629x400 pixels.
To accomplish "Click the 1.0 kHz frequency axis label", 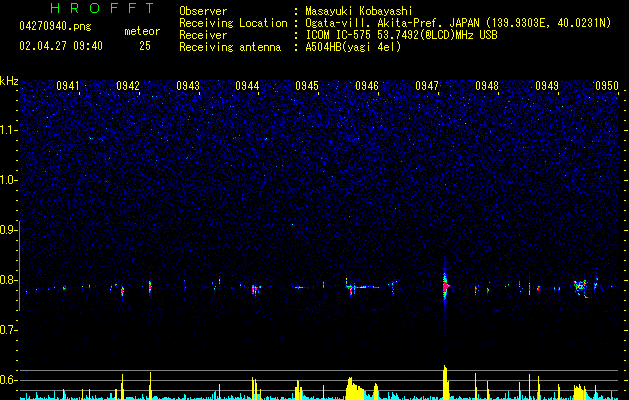I will [x=8, y=181].
